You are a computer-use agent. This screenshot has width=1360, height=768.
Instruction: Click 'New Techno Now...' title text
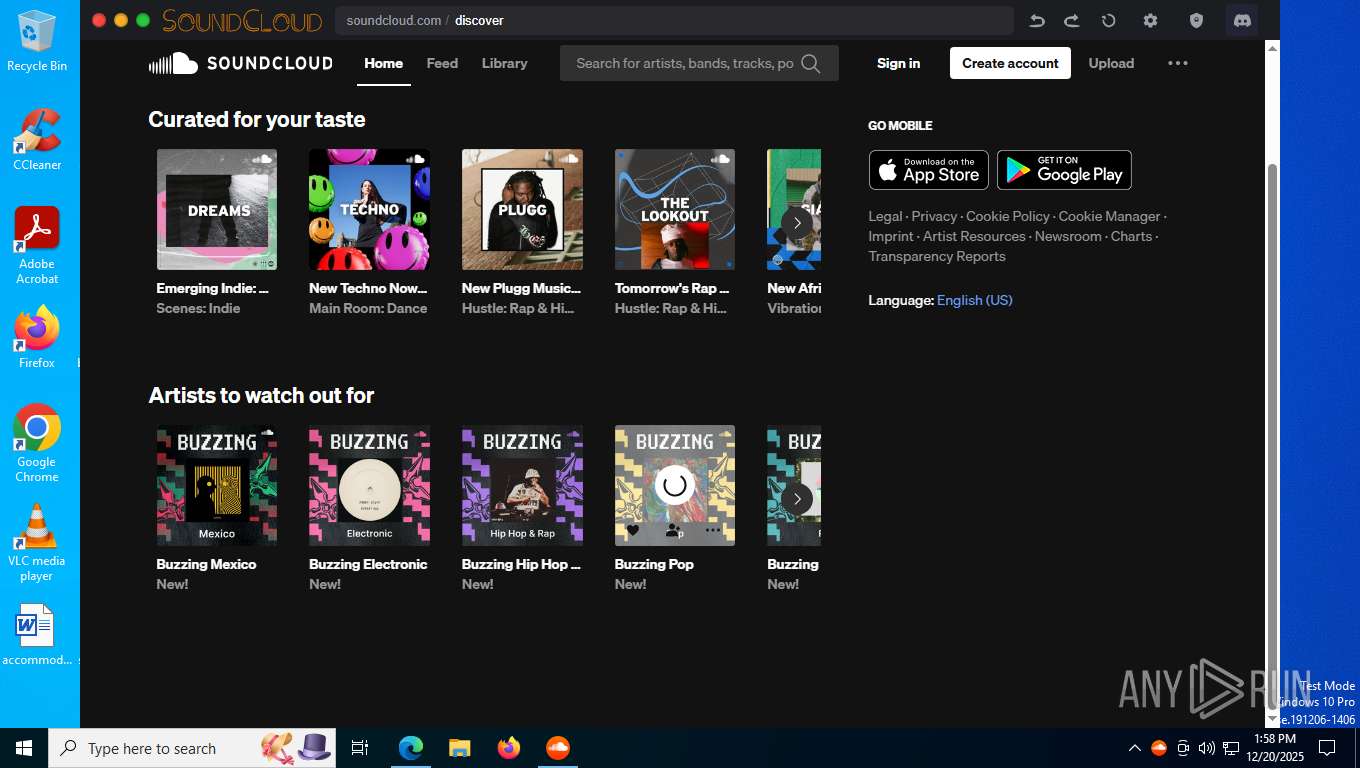[368, 288]
